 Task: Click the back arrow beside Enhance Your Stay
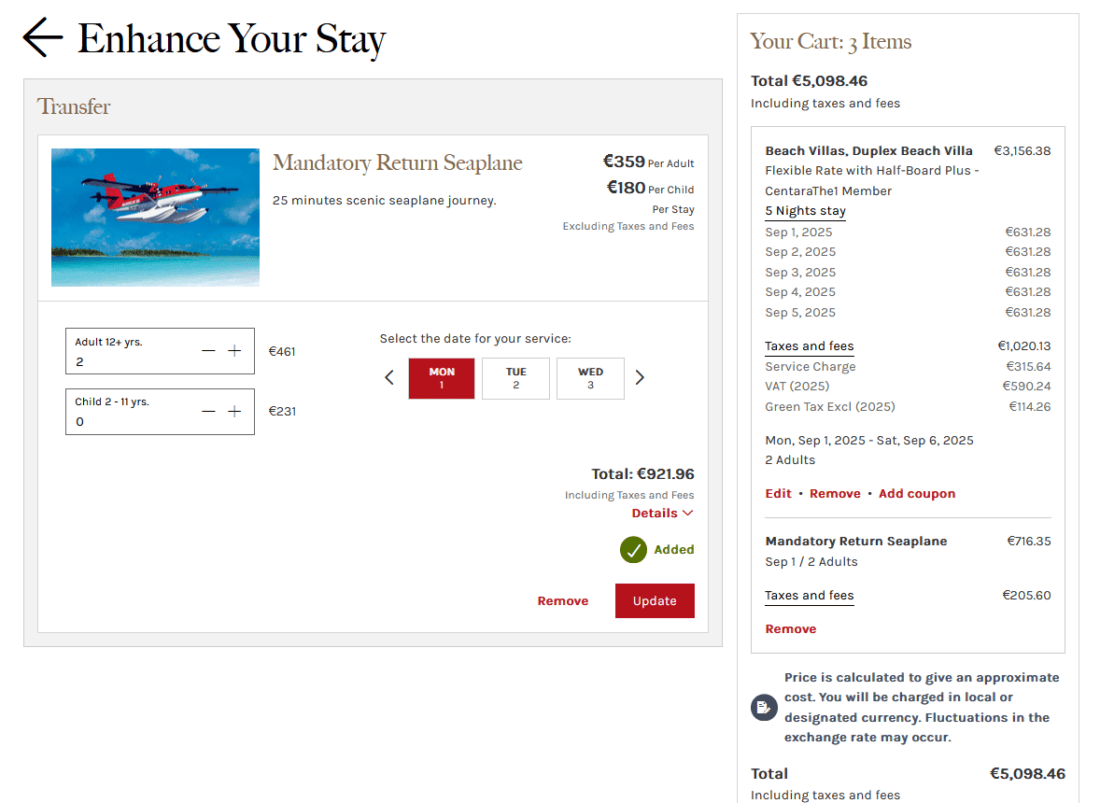42,38
